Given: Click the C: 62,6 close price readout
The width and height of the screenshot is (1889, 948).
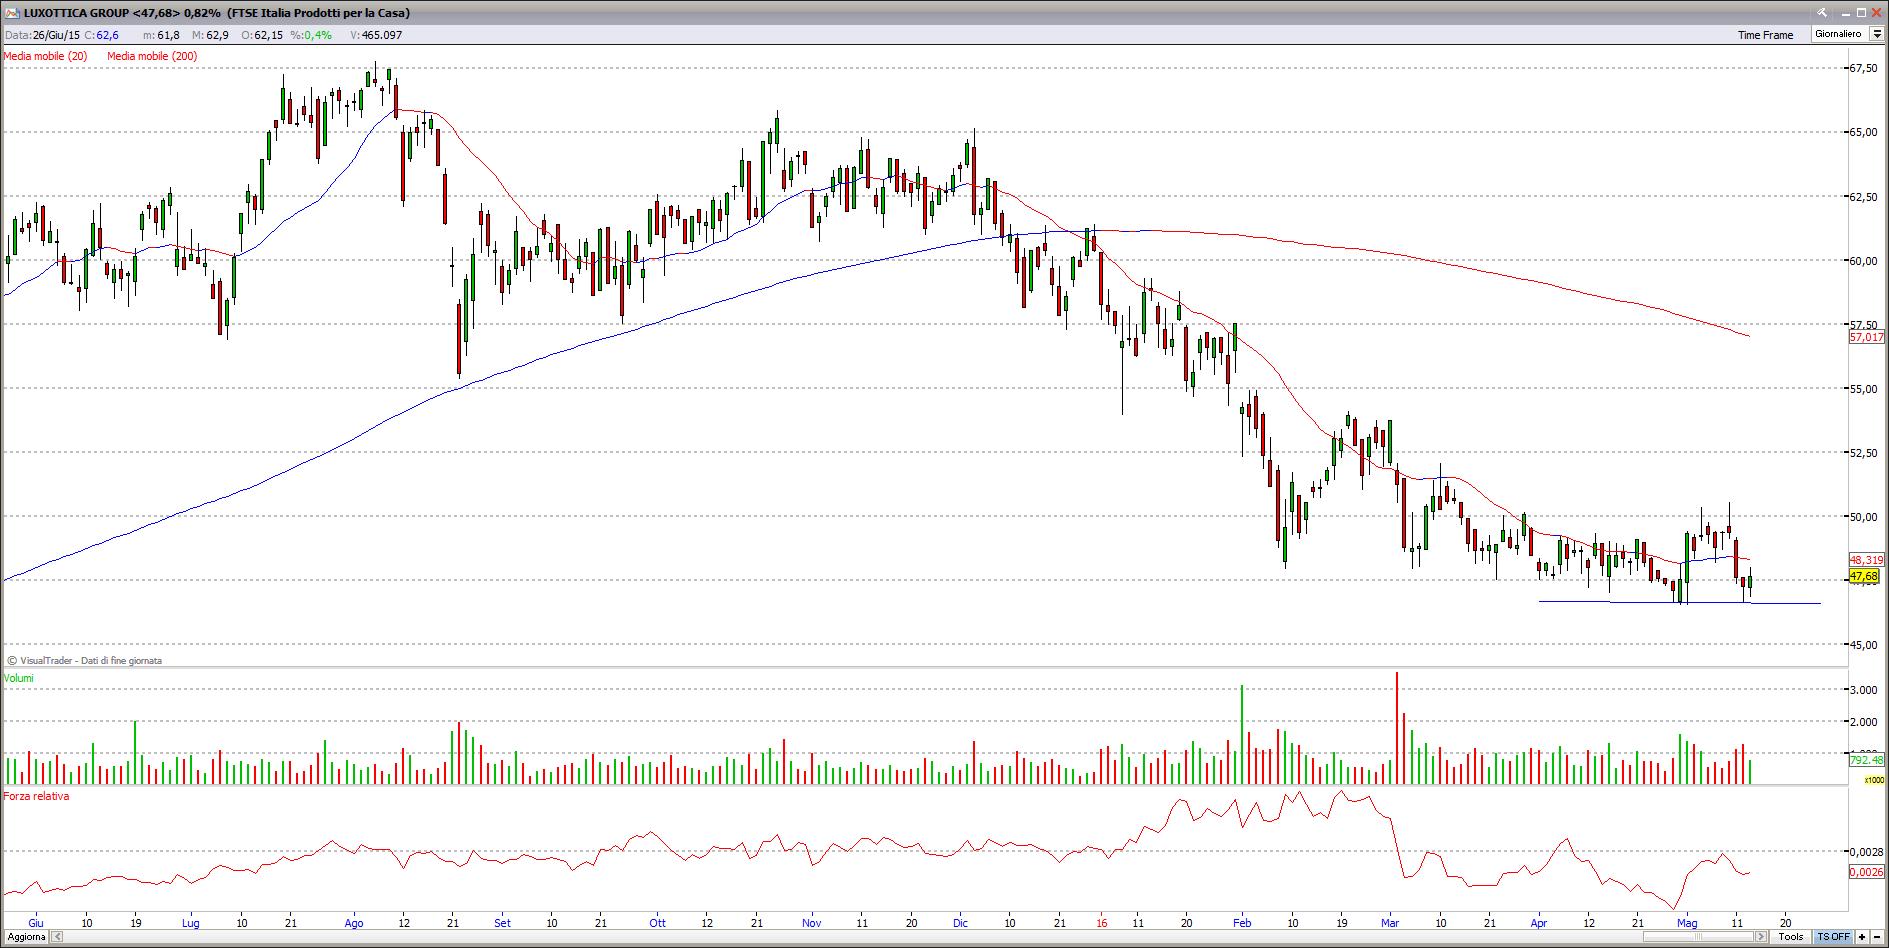Looking at the screenshot, I should (101, 35).
